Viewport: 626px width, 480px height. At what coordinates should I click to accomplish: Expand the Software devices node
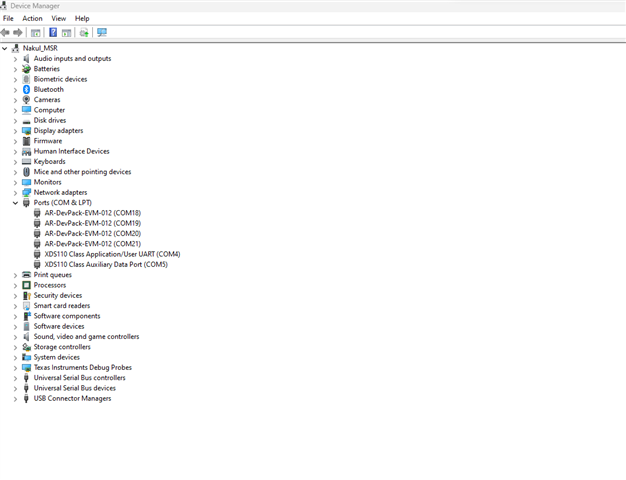(15, 327)
